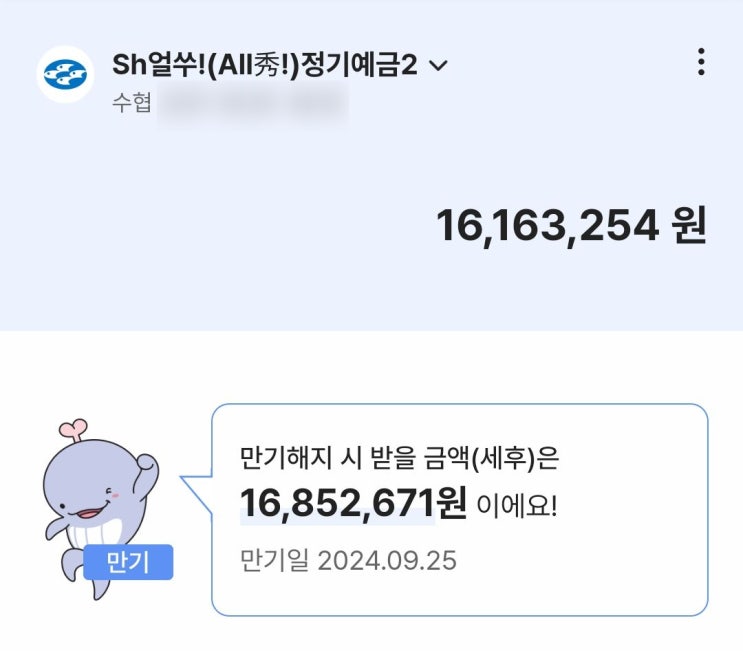This screenshot has height=651, width=743.
Task: Click the whale mascot character
Action: (100, 509)
